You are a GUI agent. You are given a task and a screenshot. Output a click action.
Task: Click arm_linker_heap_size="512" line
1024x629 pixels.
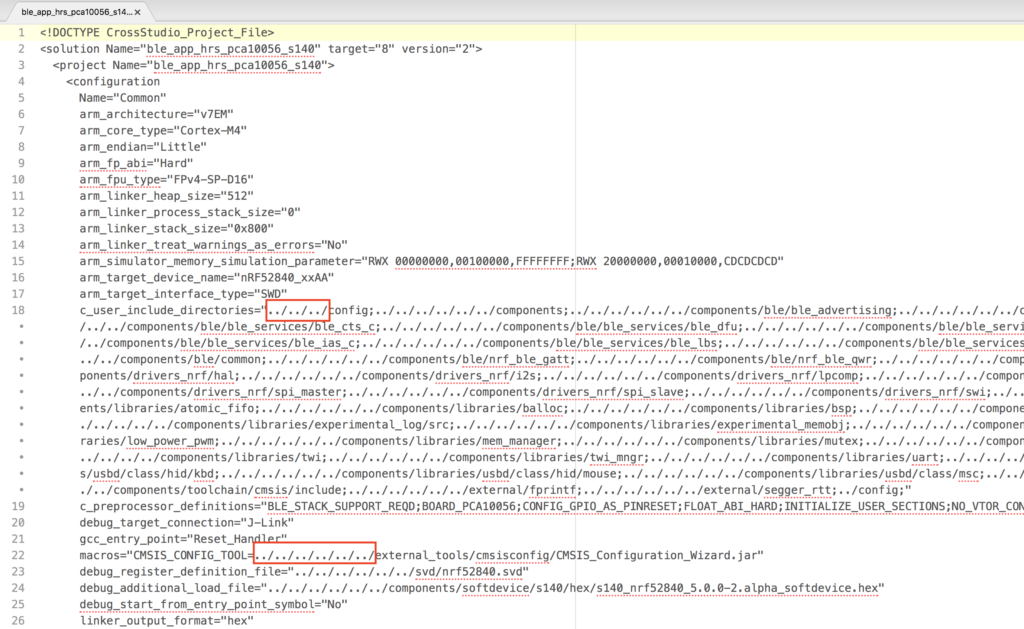(167, 195)
